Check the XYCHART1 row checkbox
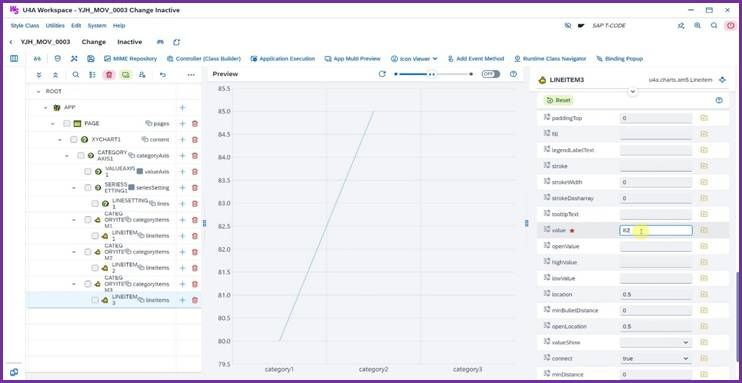742x383 pixels. (x=73, y=140)
